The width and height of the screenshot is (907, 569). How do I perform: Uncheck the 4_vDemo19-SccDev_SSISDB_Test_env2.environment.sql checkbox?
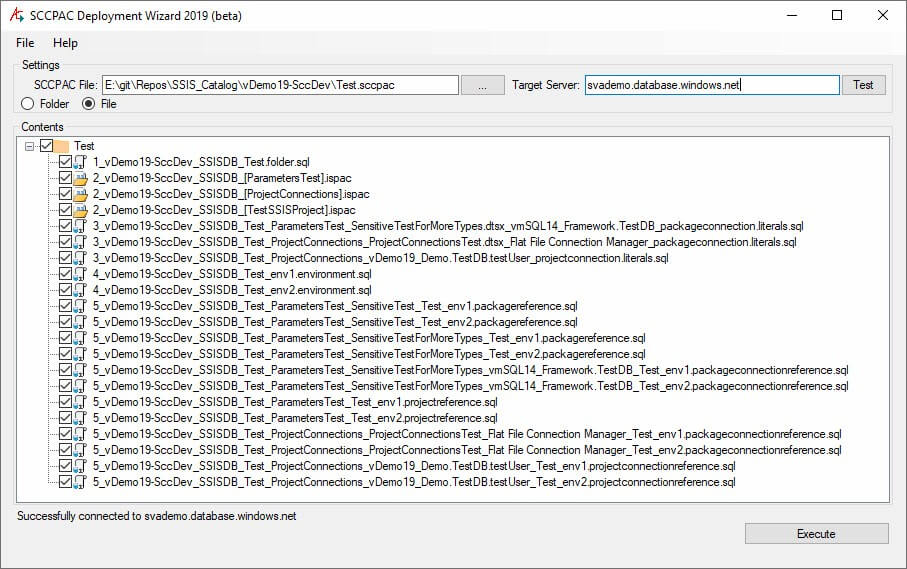65,290
